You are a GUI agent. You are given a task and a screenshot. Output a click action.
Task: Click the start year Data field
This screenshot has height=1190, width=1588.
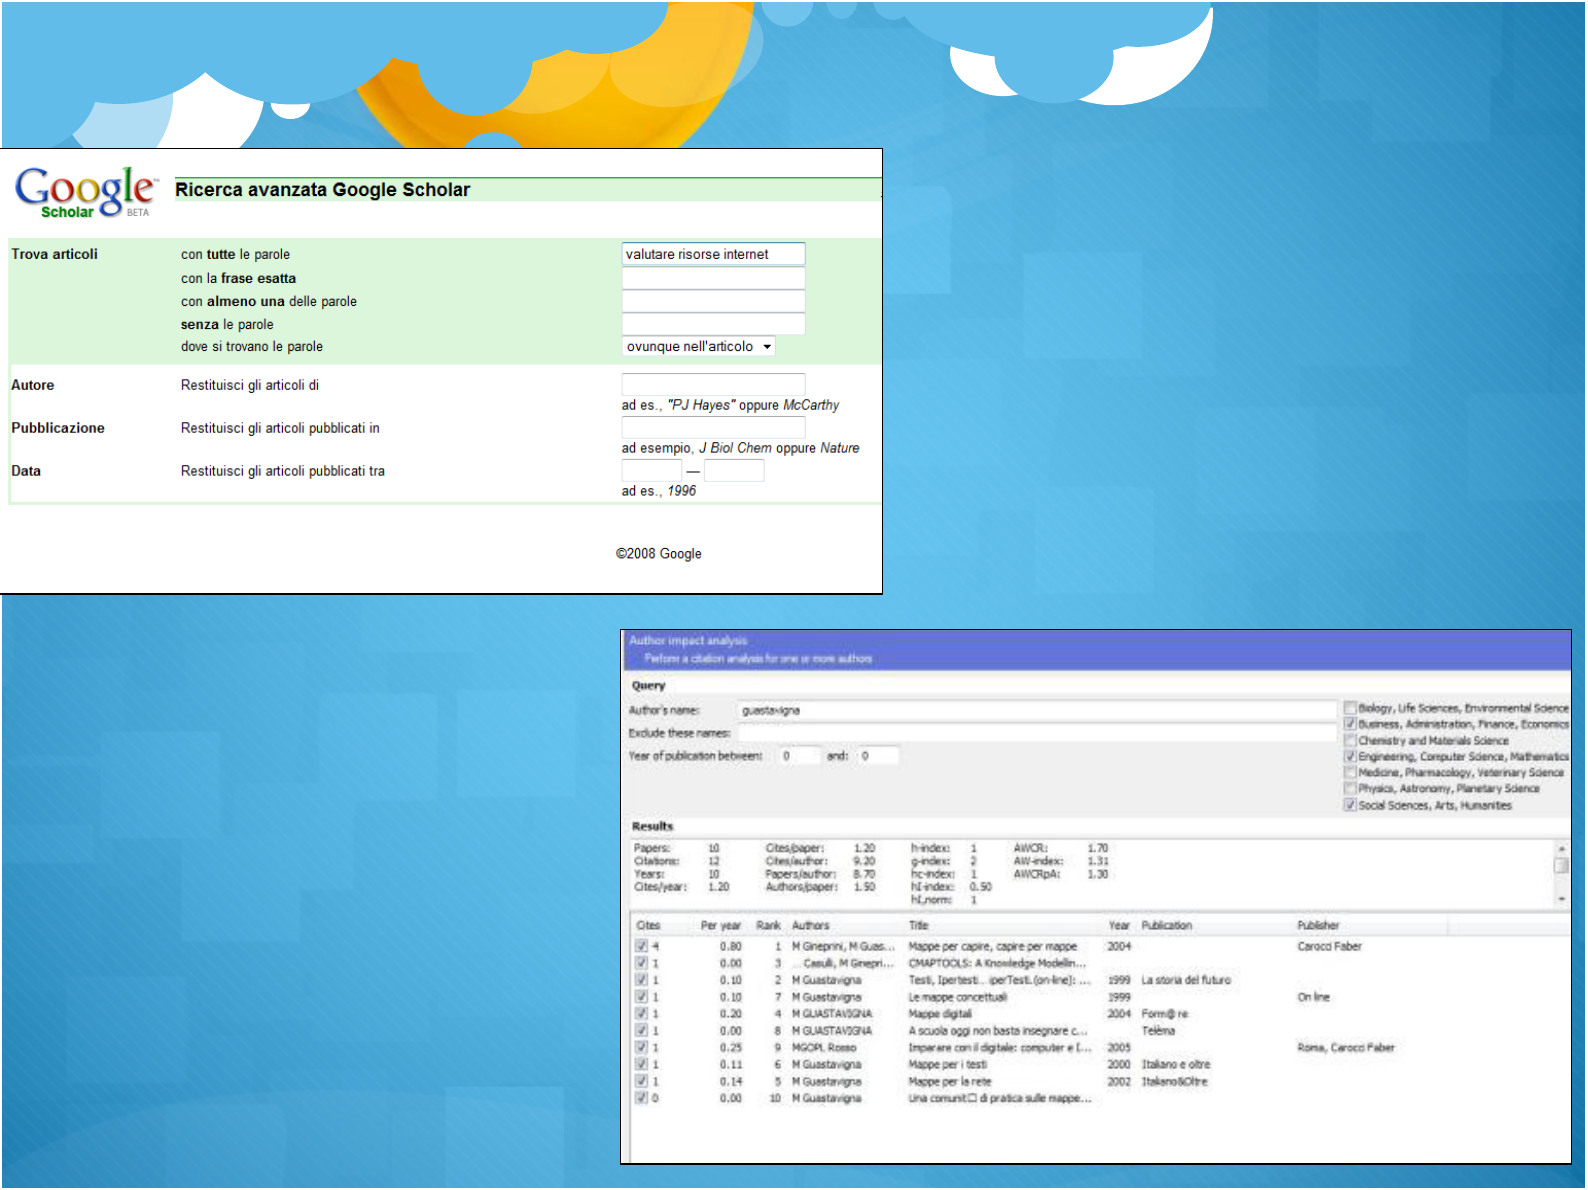[651, 470]
